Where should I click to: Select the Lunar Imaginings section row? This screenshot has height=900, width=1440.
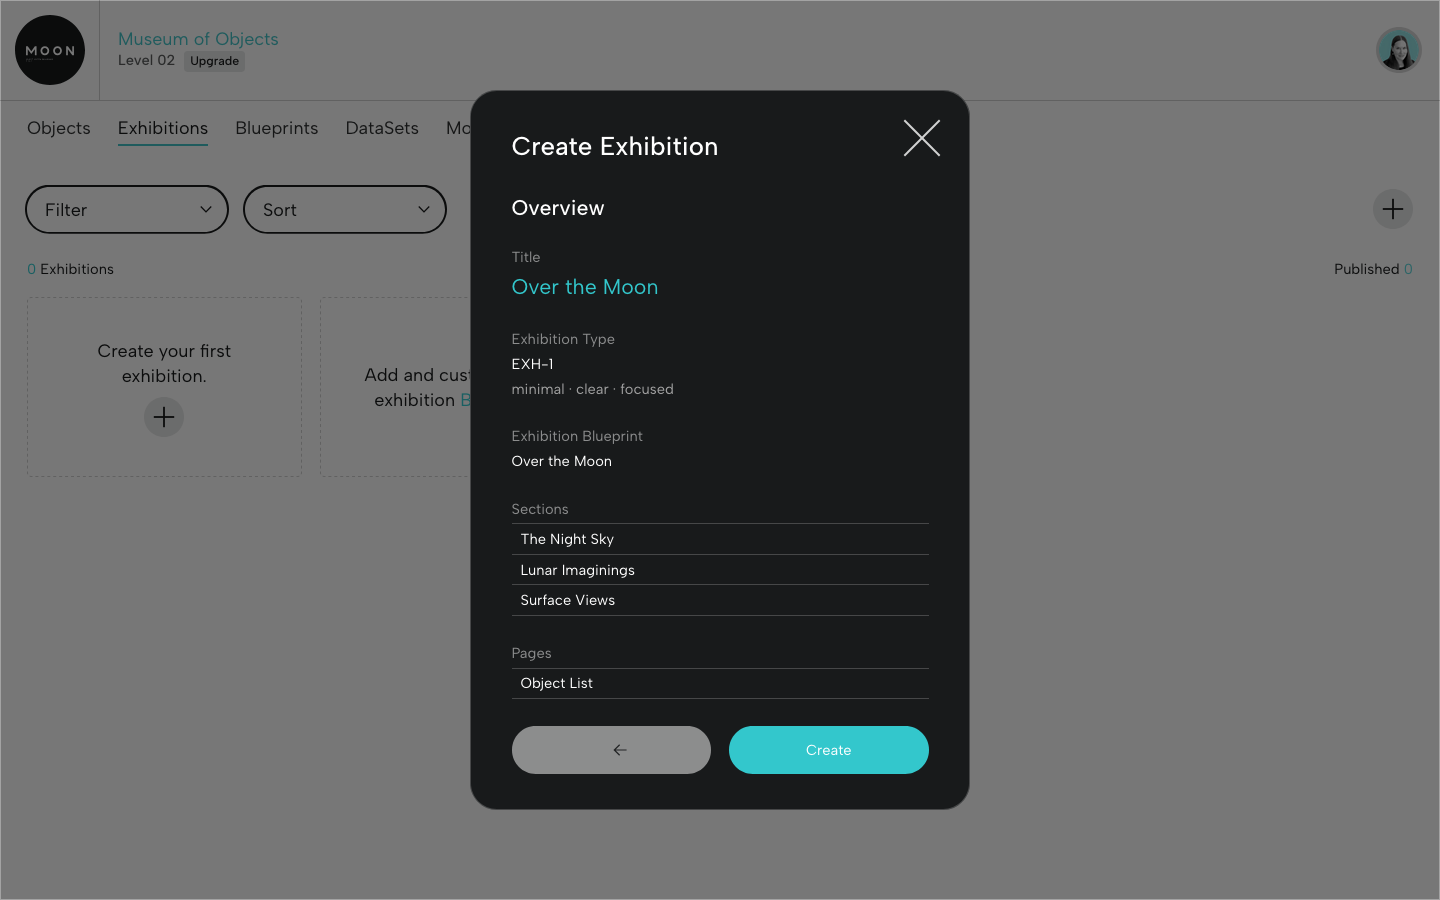click(720, 570)
